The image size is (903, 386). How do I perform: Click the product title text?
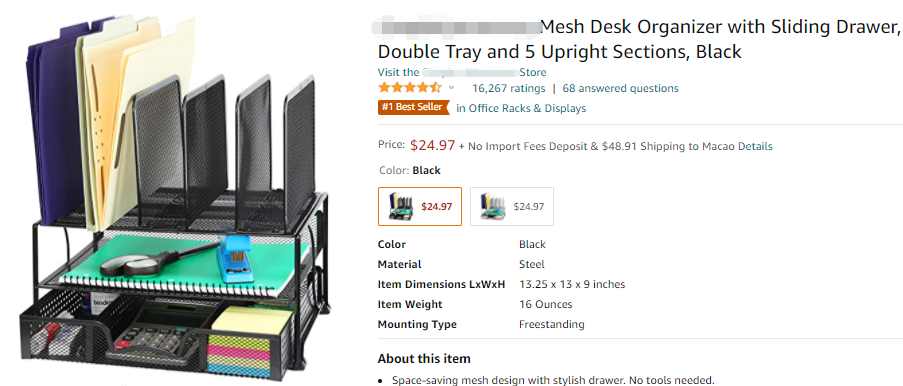coord(638,39)
